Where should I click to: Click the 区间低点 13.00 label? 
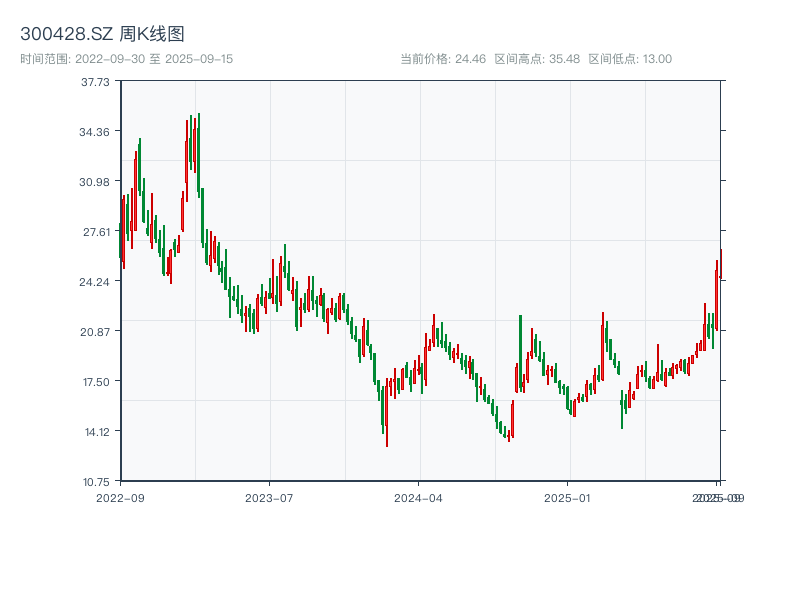pyautogui.click(x=630, y=59)
